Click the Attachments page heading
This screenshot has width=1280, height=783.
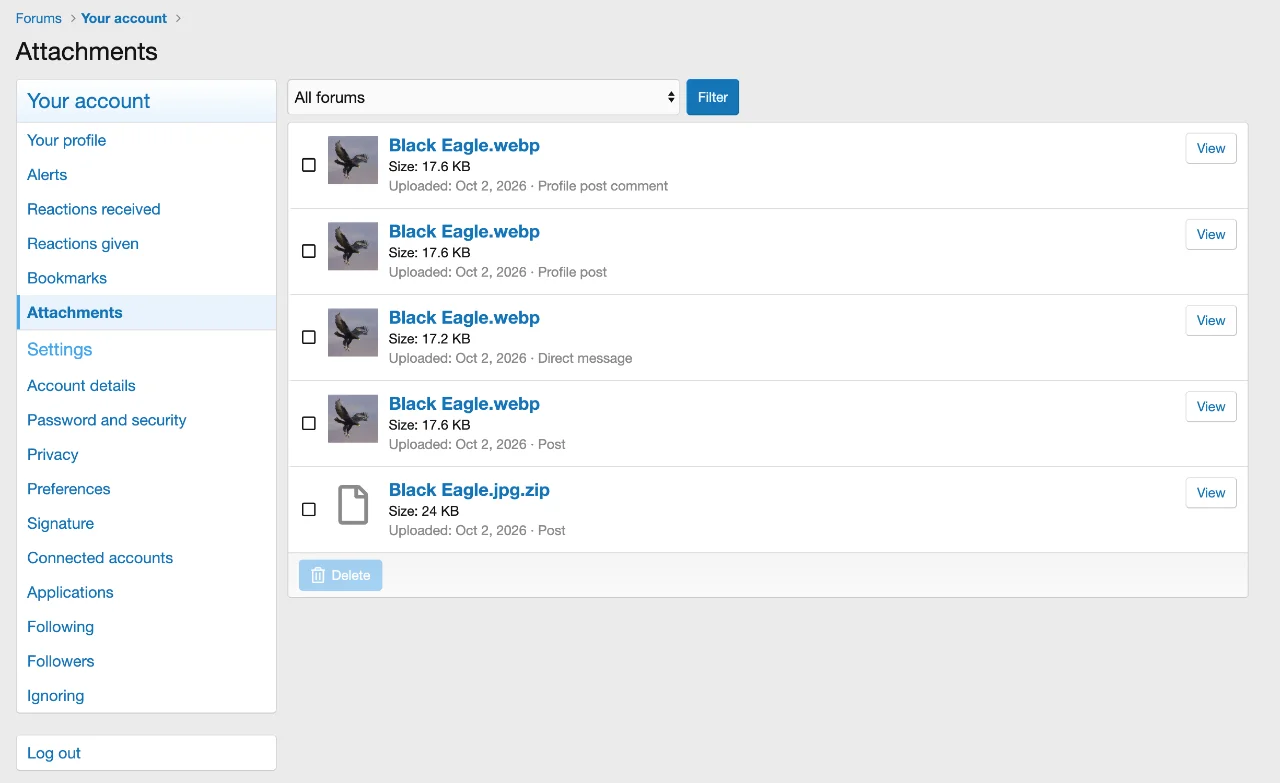pyautogui.click(x=87, y=52)
